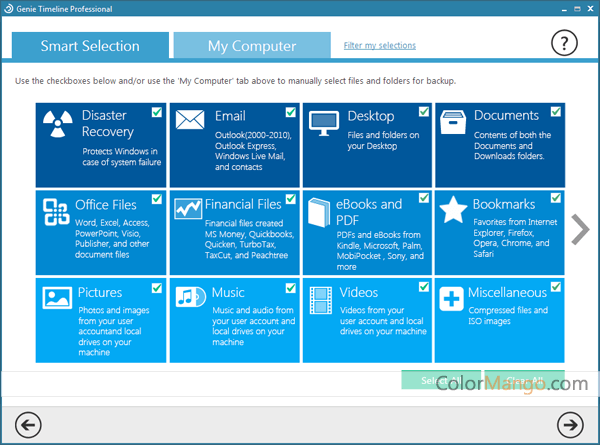Click 'Files and folders on your Desktop' text
The height and width of the screenshot is (445, 600).
pos(383,140)
